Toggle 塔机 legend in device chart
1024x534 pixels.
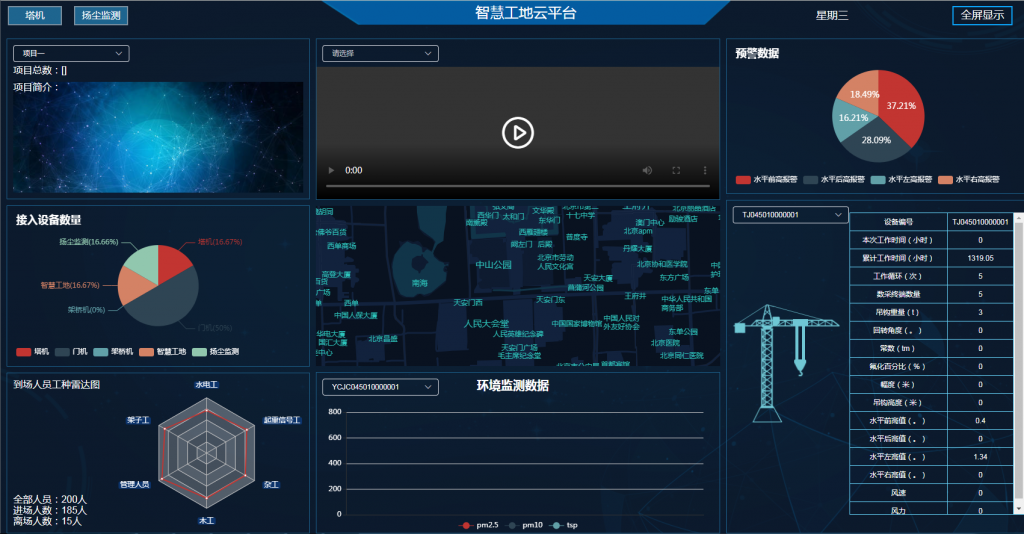click(x=33, y=352)
